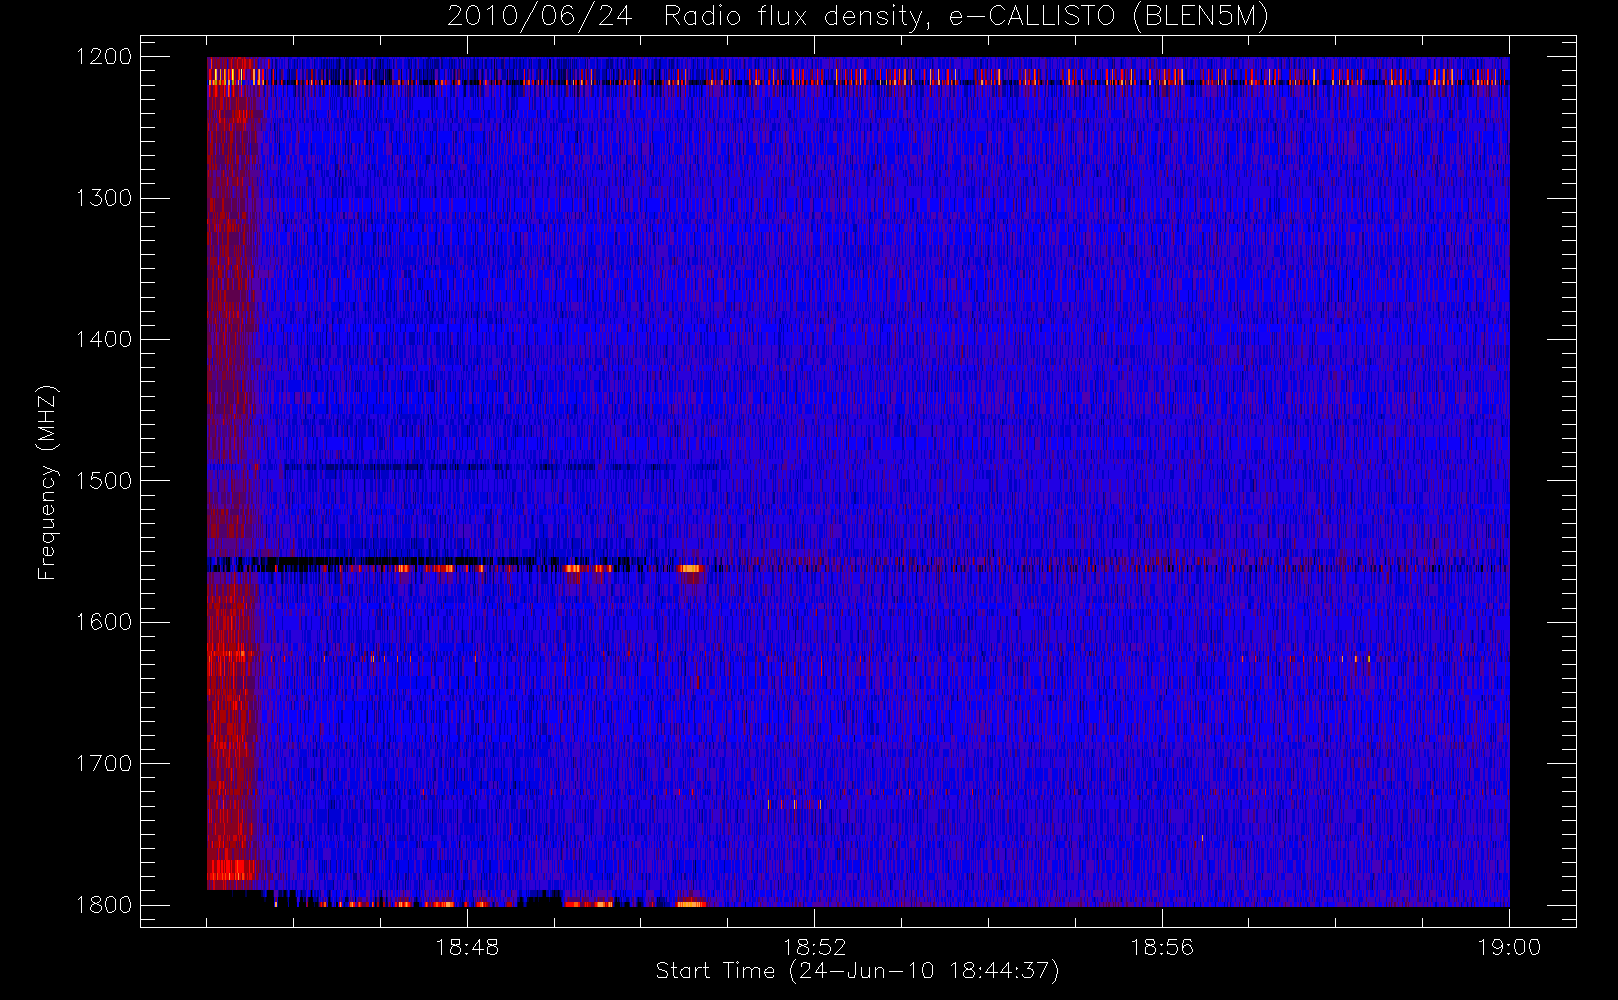Select the 1400 frequency tick label
The height and width of the screenshot is (1000, 1618).
click(104, 339)
